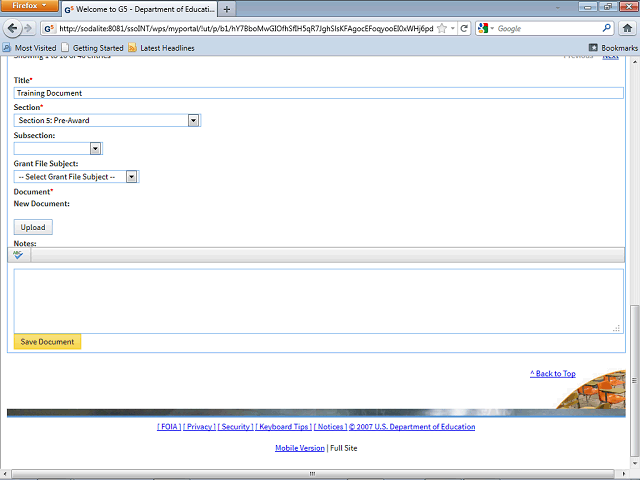Open the search engine selector icon
This screenshot has height=480, width=640.
click(486, 28)
